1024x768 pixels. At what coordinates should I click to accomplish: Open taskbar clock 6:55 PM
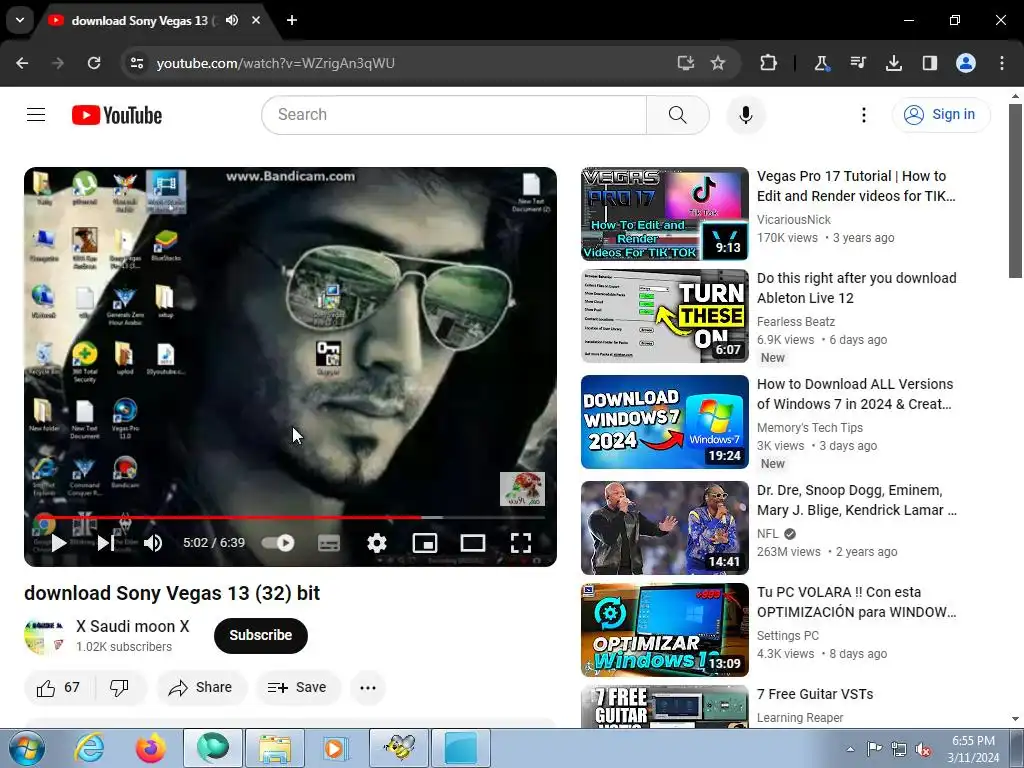tap(973, 749)
